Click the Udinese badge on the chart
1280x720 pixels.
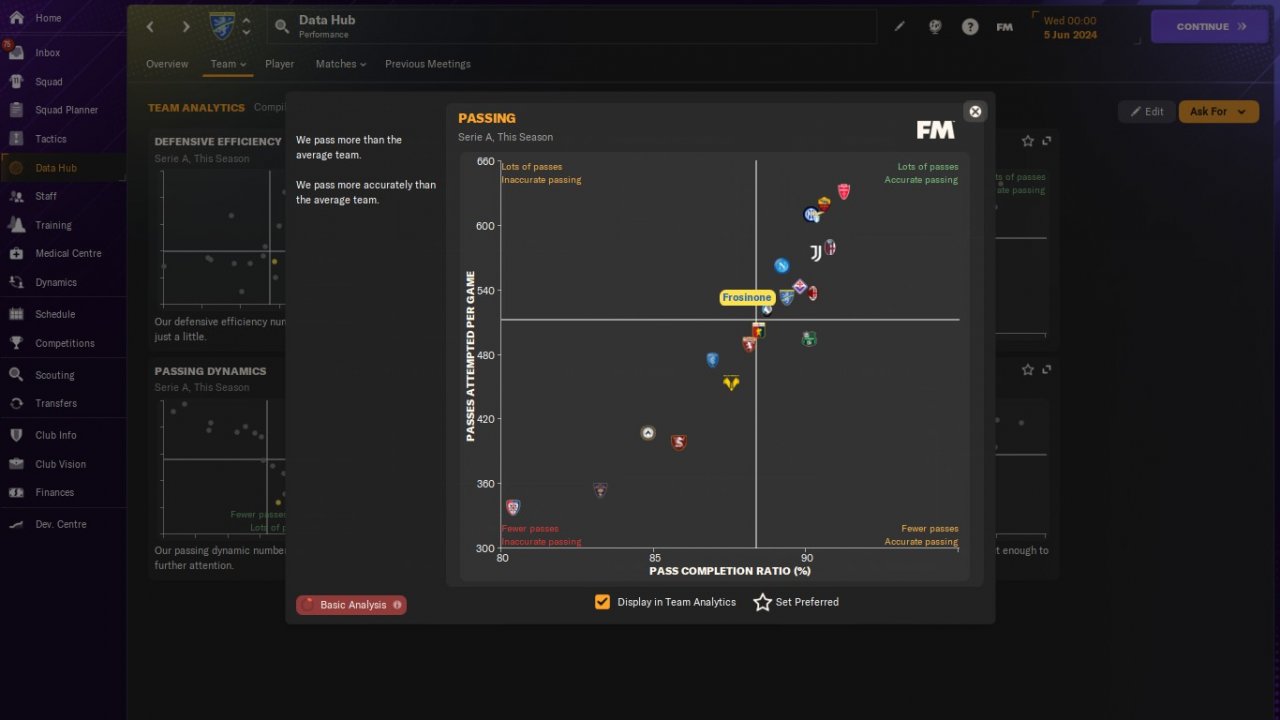click(648, 433)
